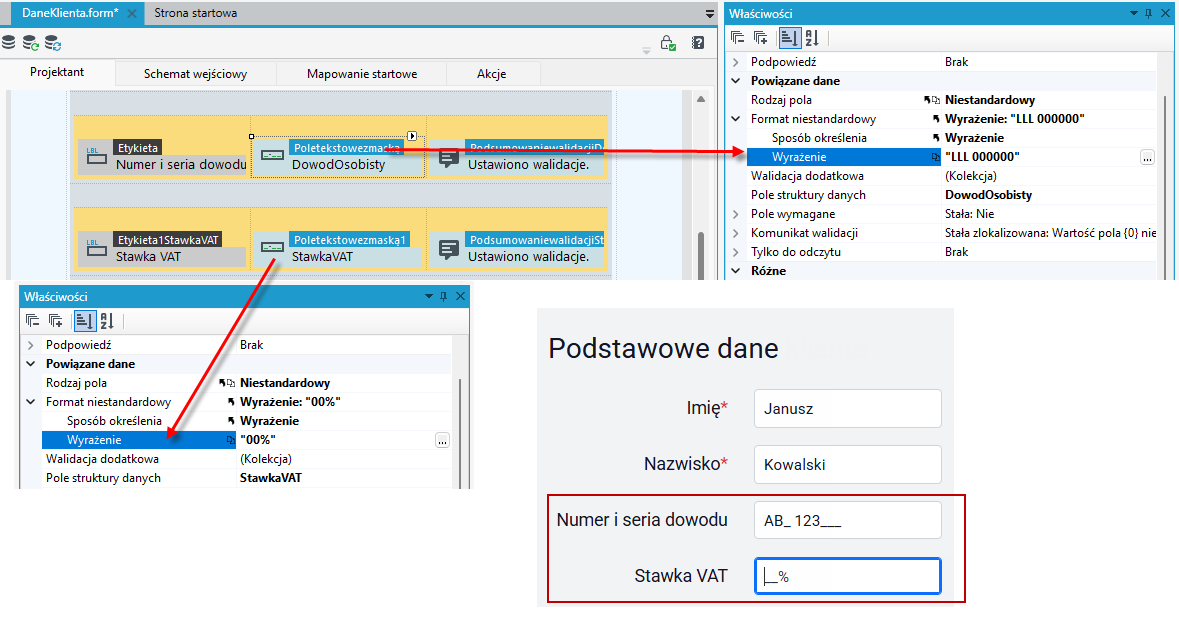Click the Nazwisko input field

[847, 465]
